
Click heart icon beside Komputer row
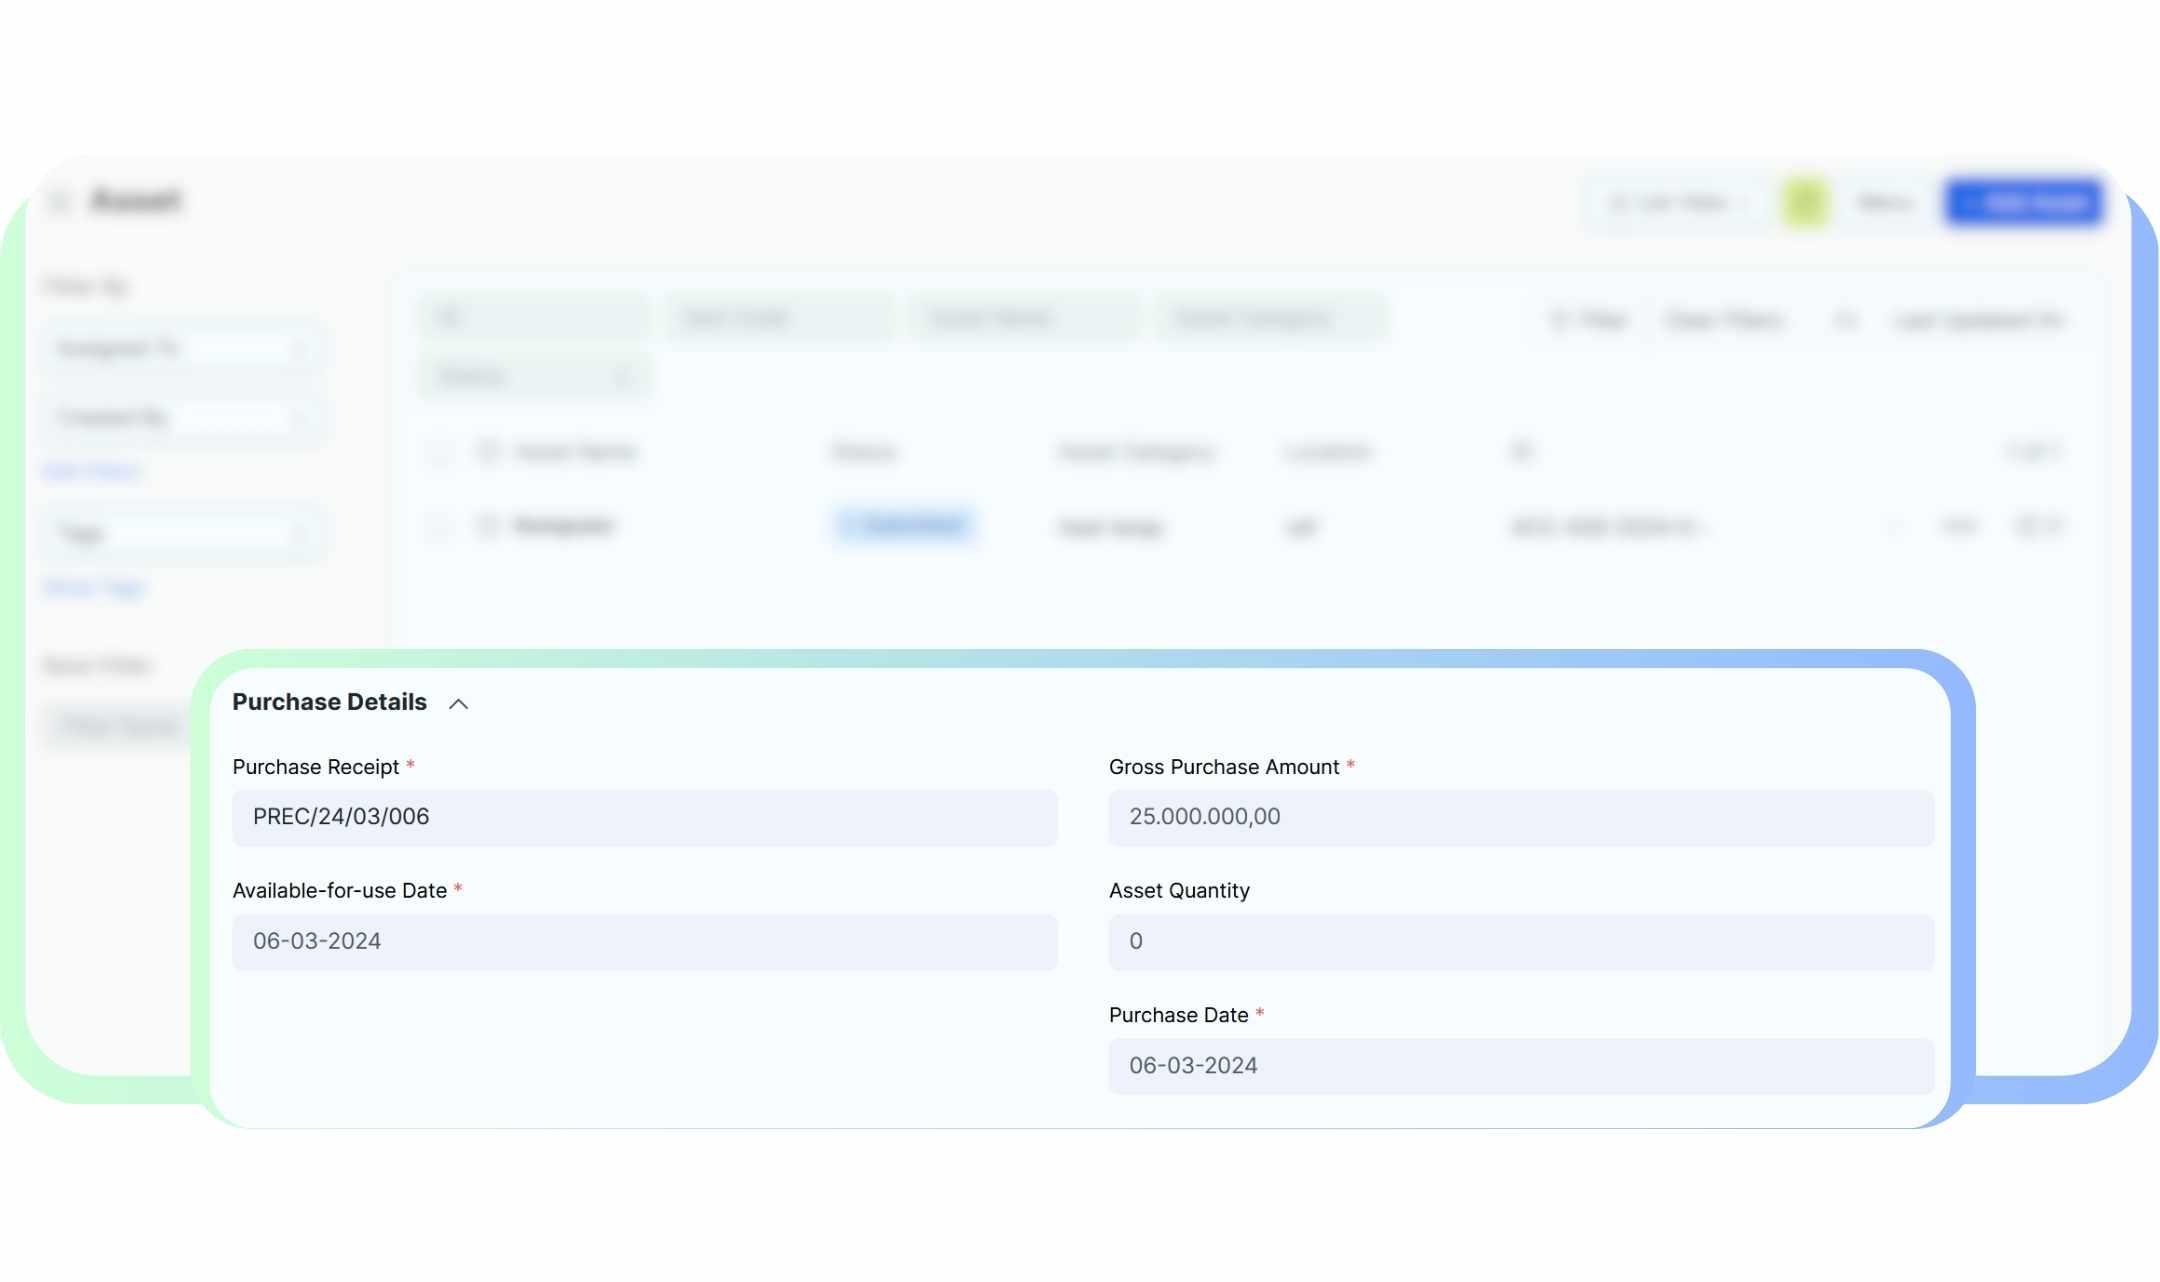[x=487, y=526]
